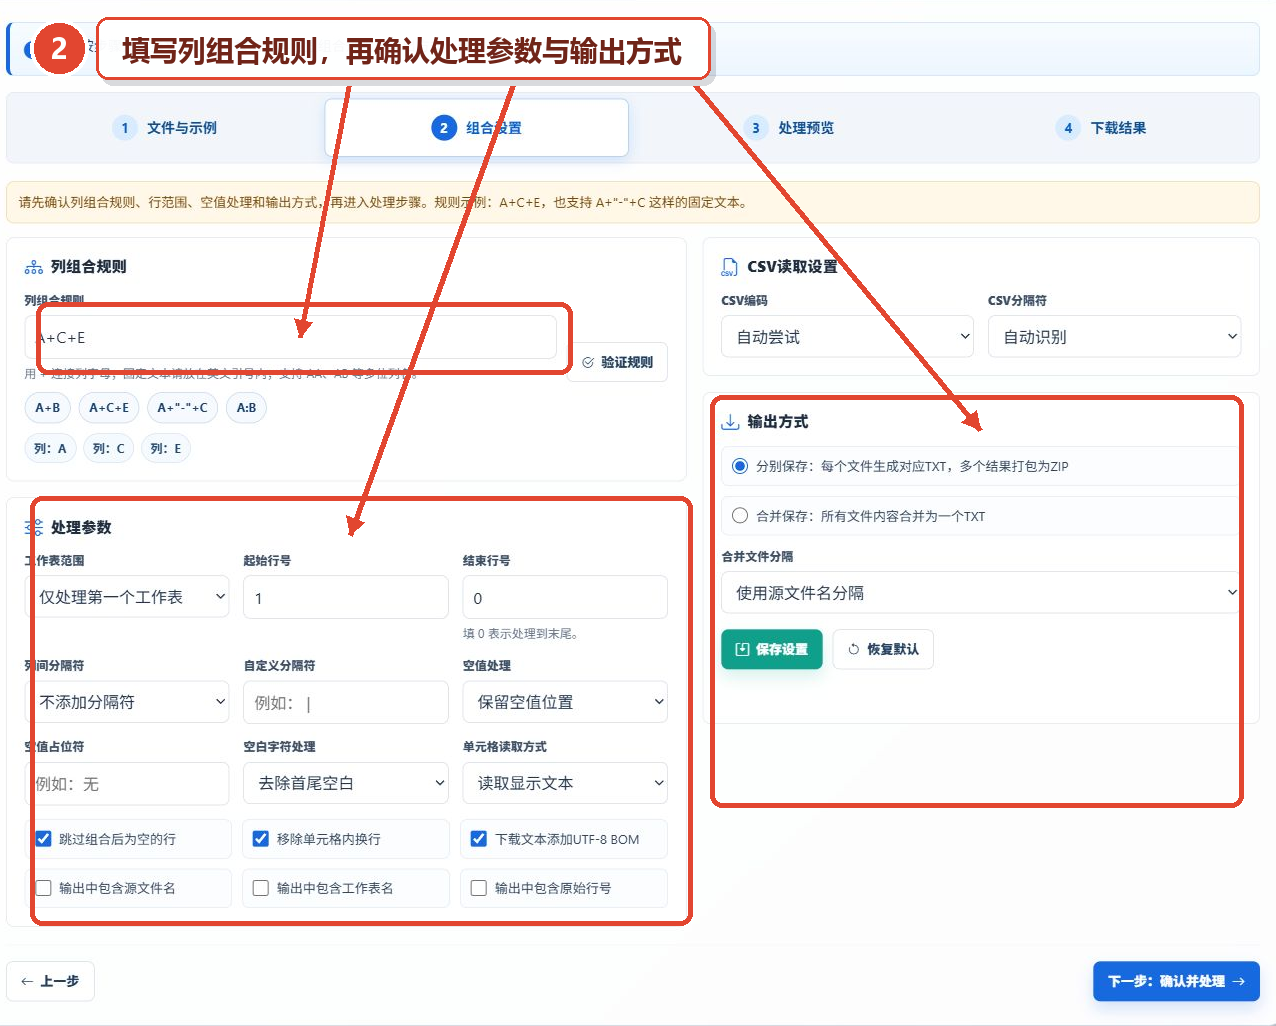Open the 文件与示例 step tab
The width and height of the screenshot is (1276, 1026).
[x=165, y=128]
